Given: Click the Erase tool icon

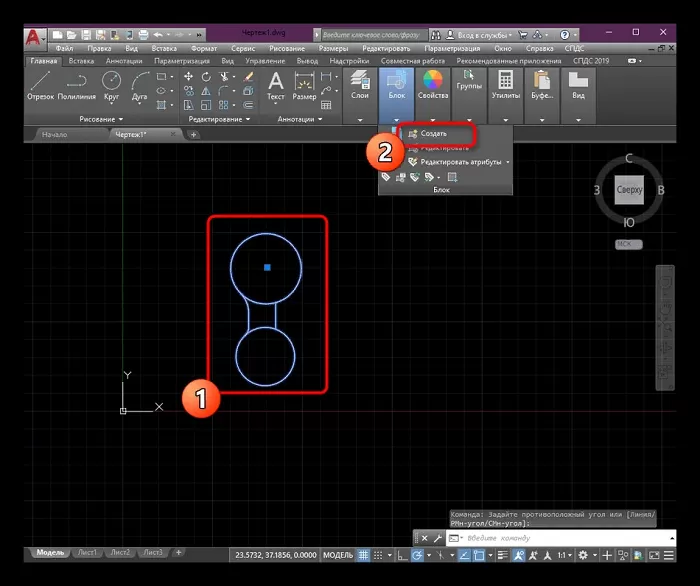Looking at the screenshot, I should click(x=248, y=77).
